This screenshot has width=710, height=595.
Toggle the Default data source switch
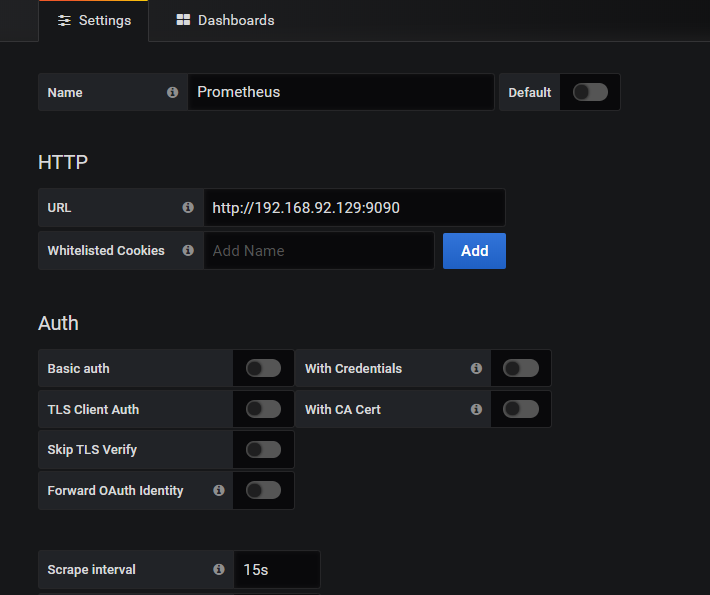(590, 92)
